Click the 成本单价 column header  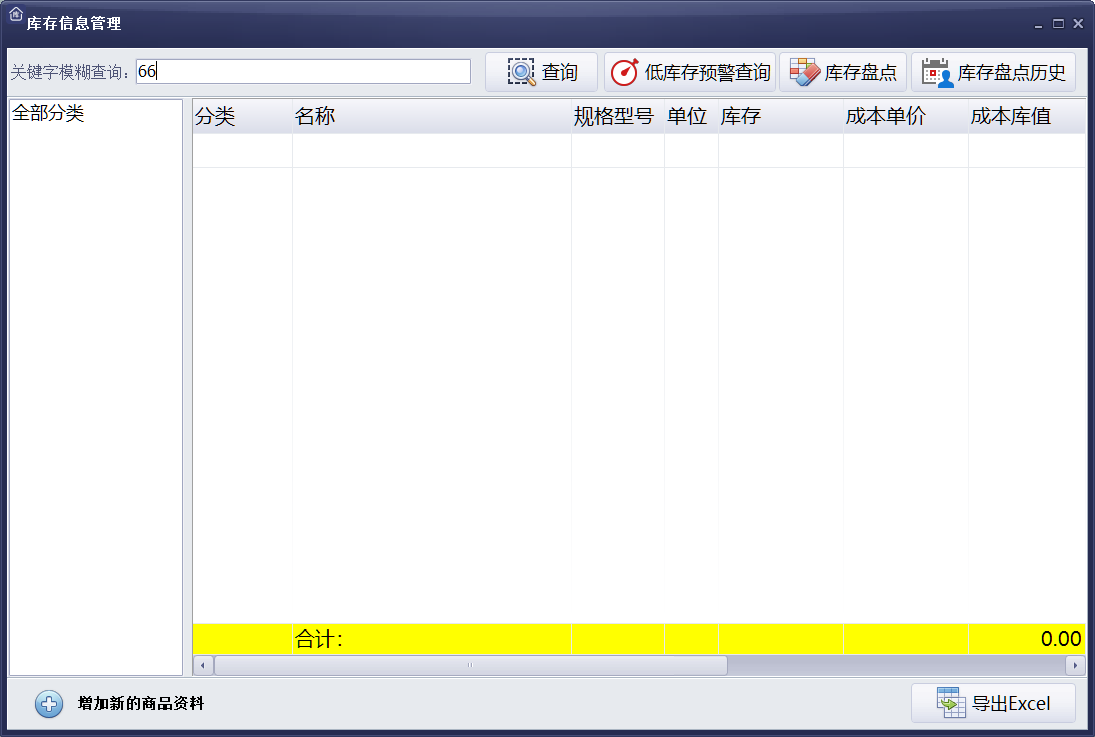(x=906, y=116)
